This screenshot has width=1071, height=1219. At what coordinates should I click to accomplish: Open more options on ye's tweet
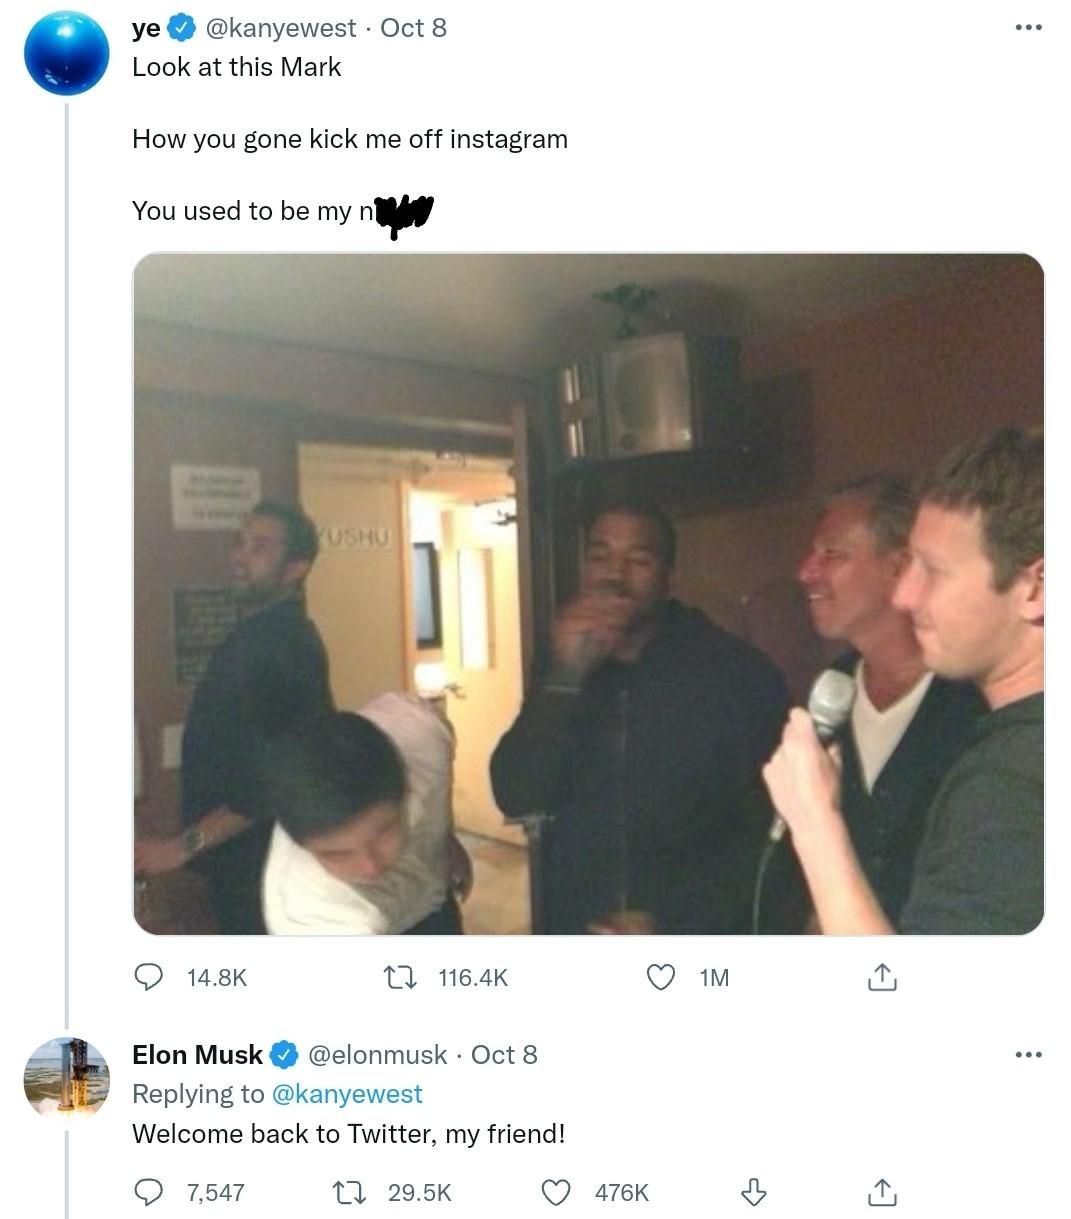(1028, 28)
